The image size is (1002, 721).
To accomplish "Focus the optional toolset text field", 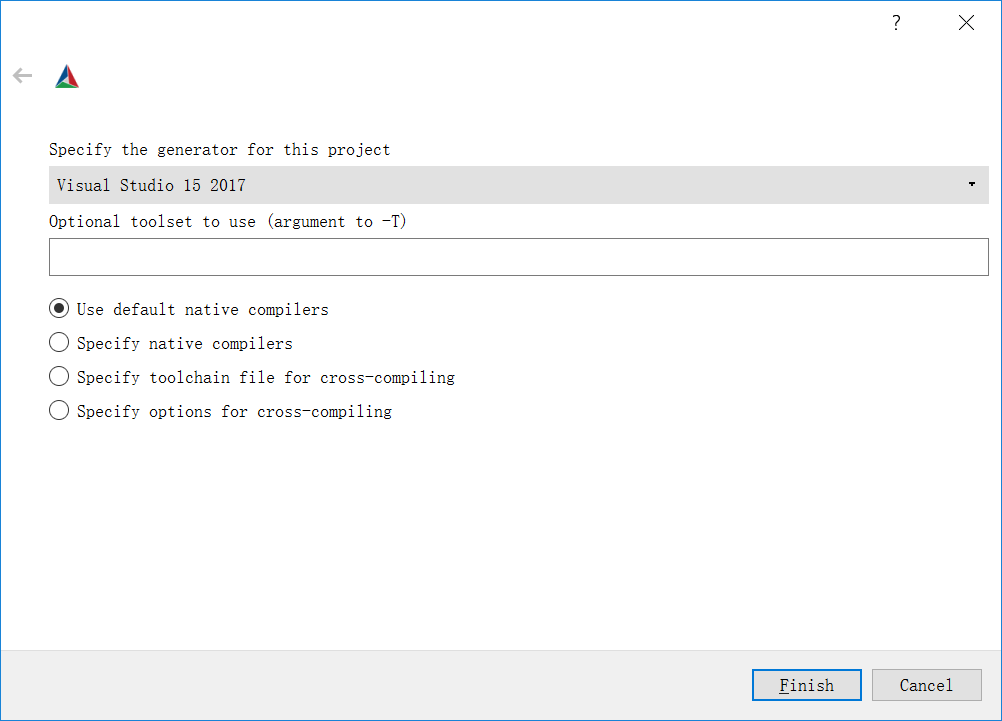I will (x=518, y=257).
